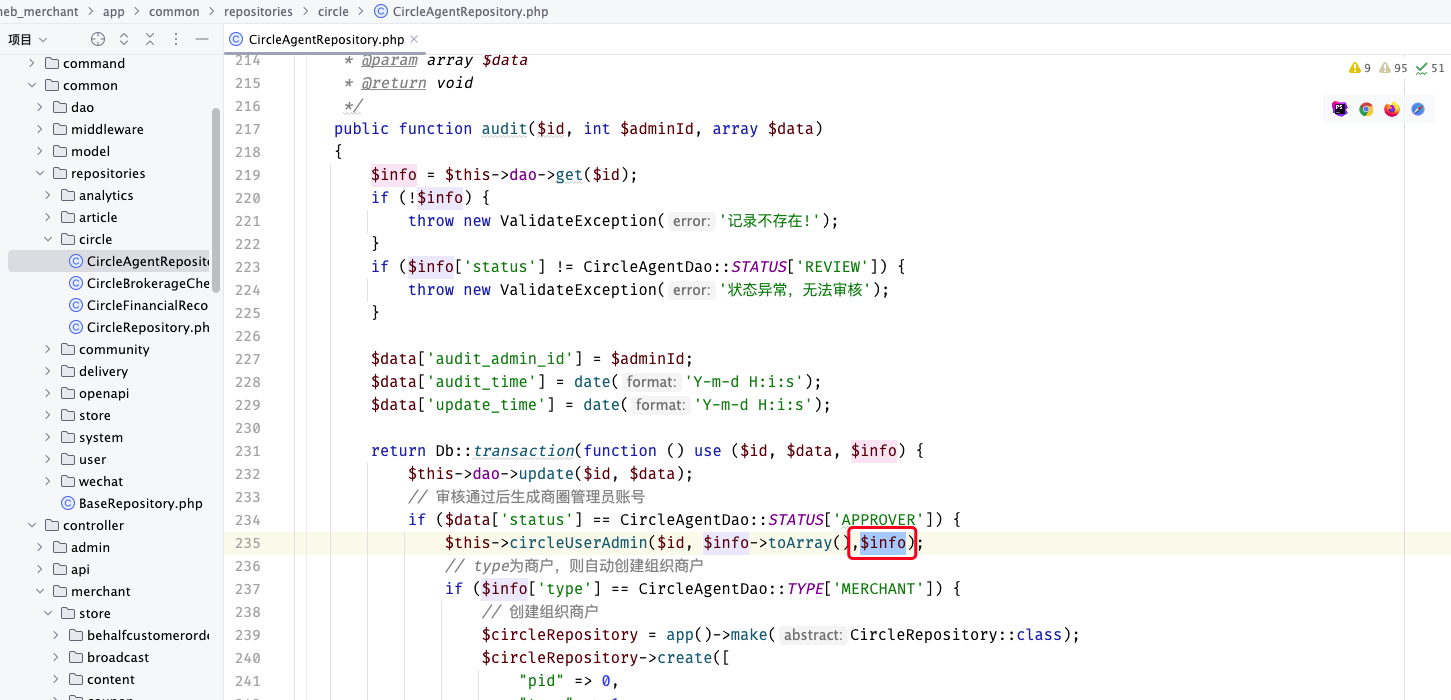Select the content folder in the tree

(x=111, y=679)
